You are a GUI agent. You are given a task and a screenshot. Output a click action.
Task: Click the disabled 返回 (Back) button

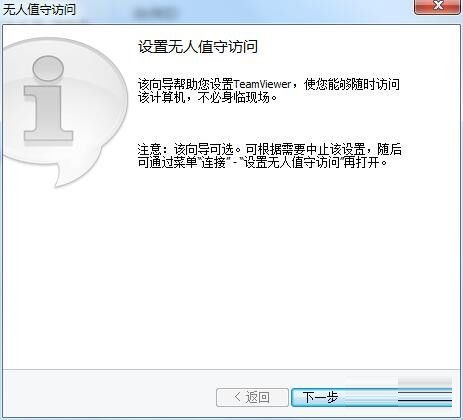(252, 397)
